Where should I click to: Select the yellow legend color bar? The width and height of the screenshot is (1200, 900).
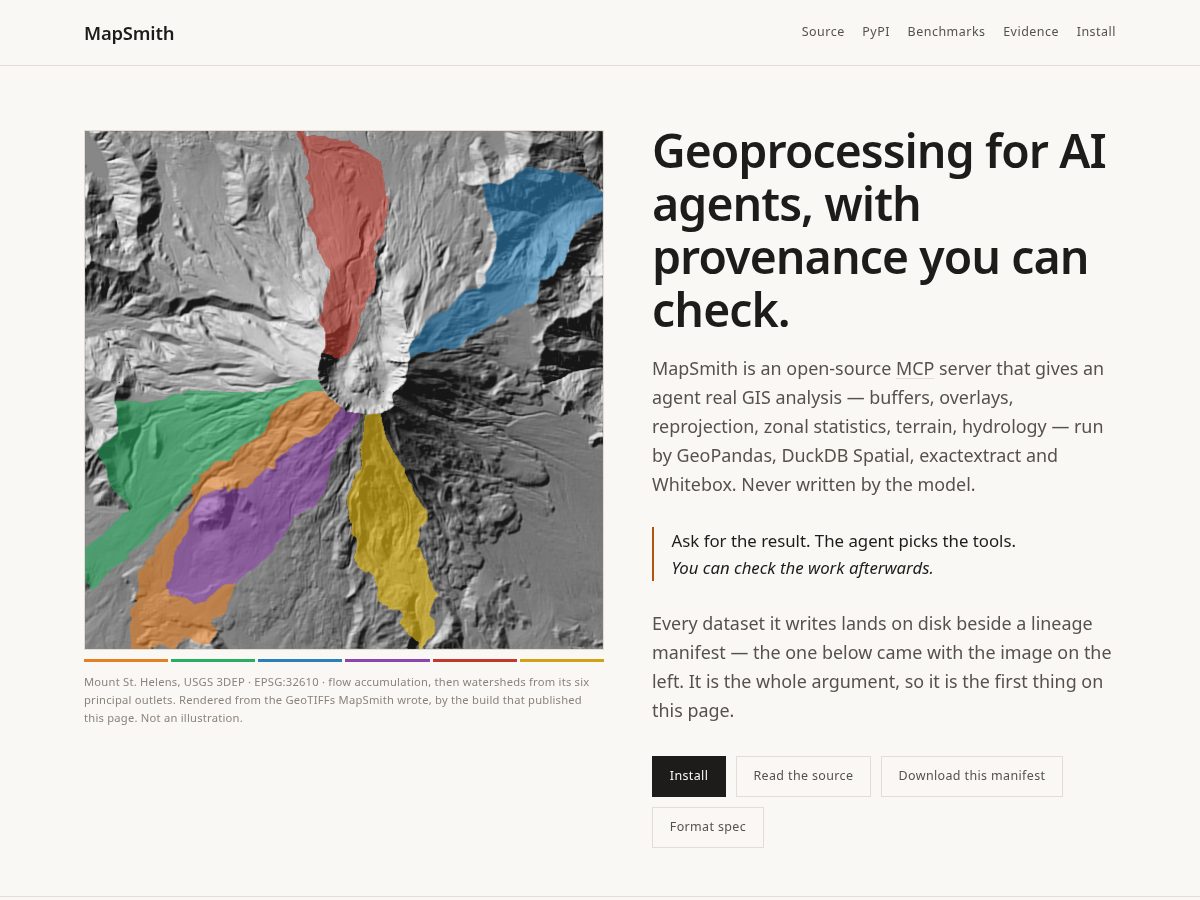click(562, 660)
